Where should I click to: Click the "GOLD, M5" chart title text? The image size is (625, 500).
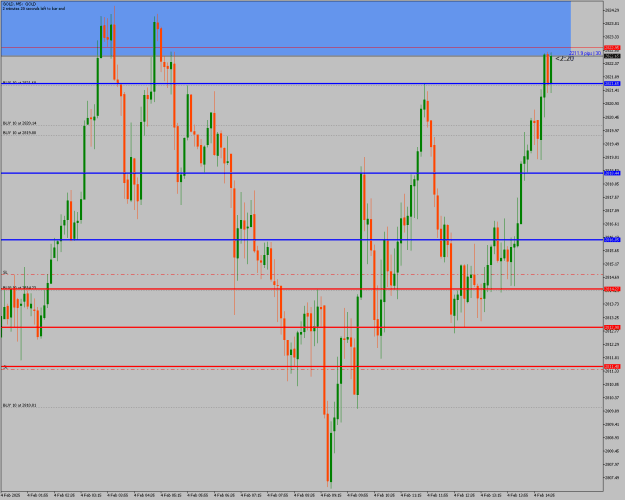[19, 4]
